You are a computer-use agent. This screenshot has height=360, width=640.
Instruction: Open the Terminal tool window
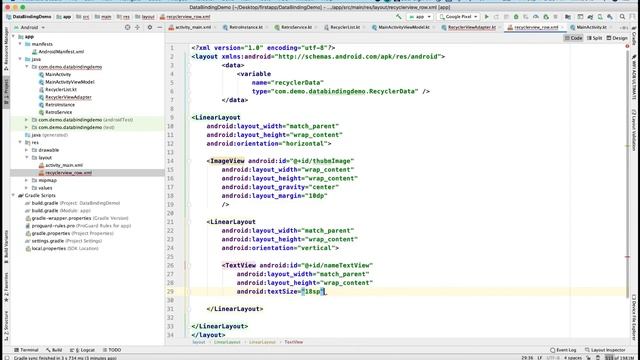[27, 350]
